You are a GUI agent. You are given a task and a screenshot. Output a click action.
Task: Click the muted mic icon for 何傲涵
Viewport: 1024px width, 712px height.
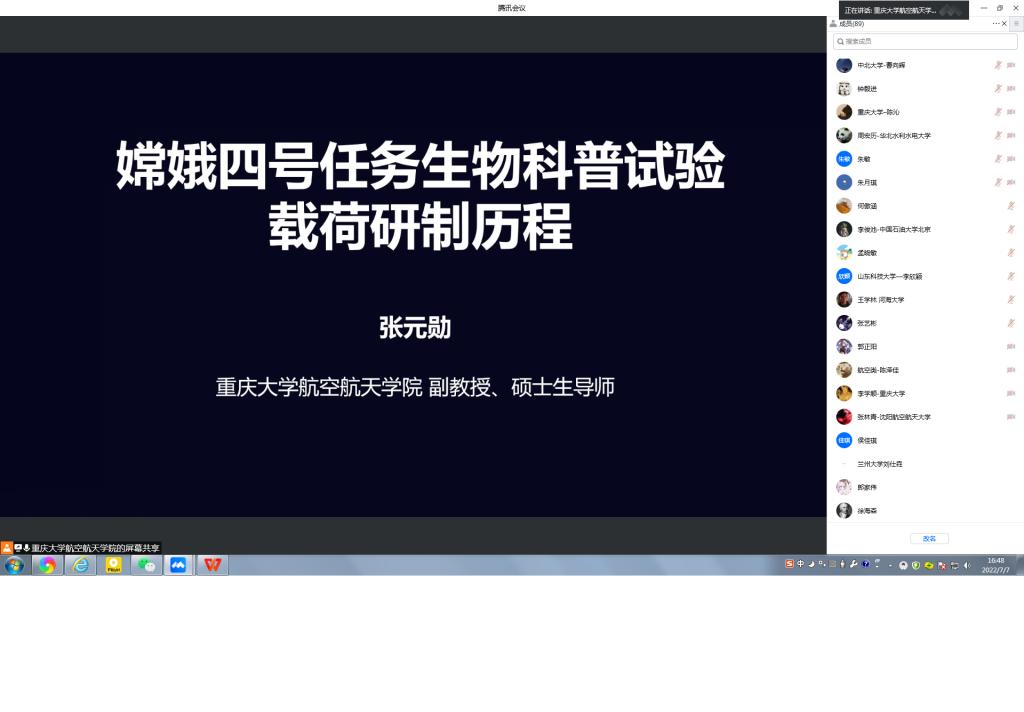pos(1011,206)
